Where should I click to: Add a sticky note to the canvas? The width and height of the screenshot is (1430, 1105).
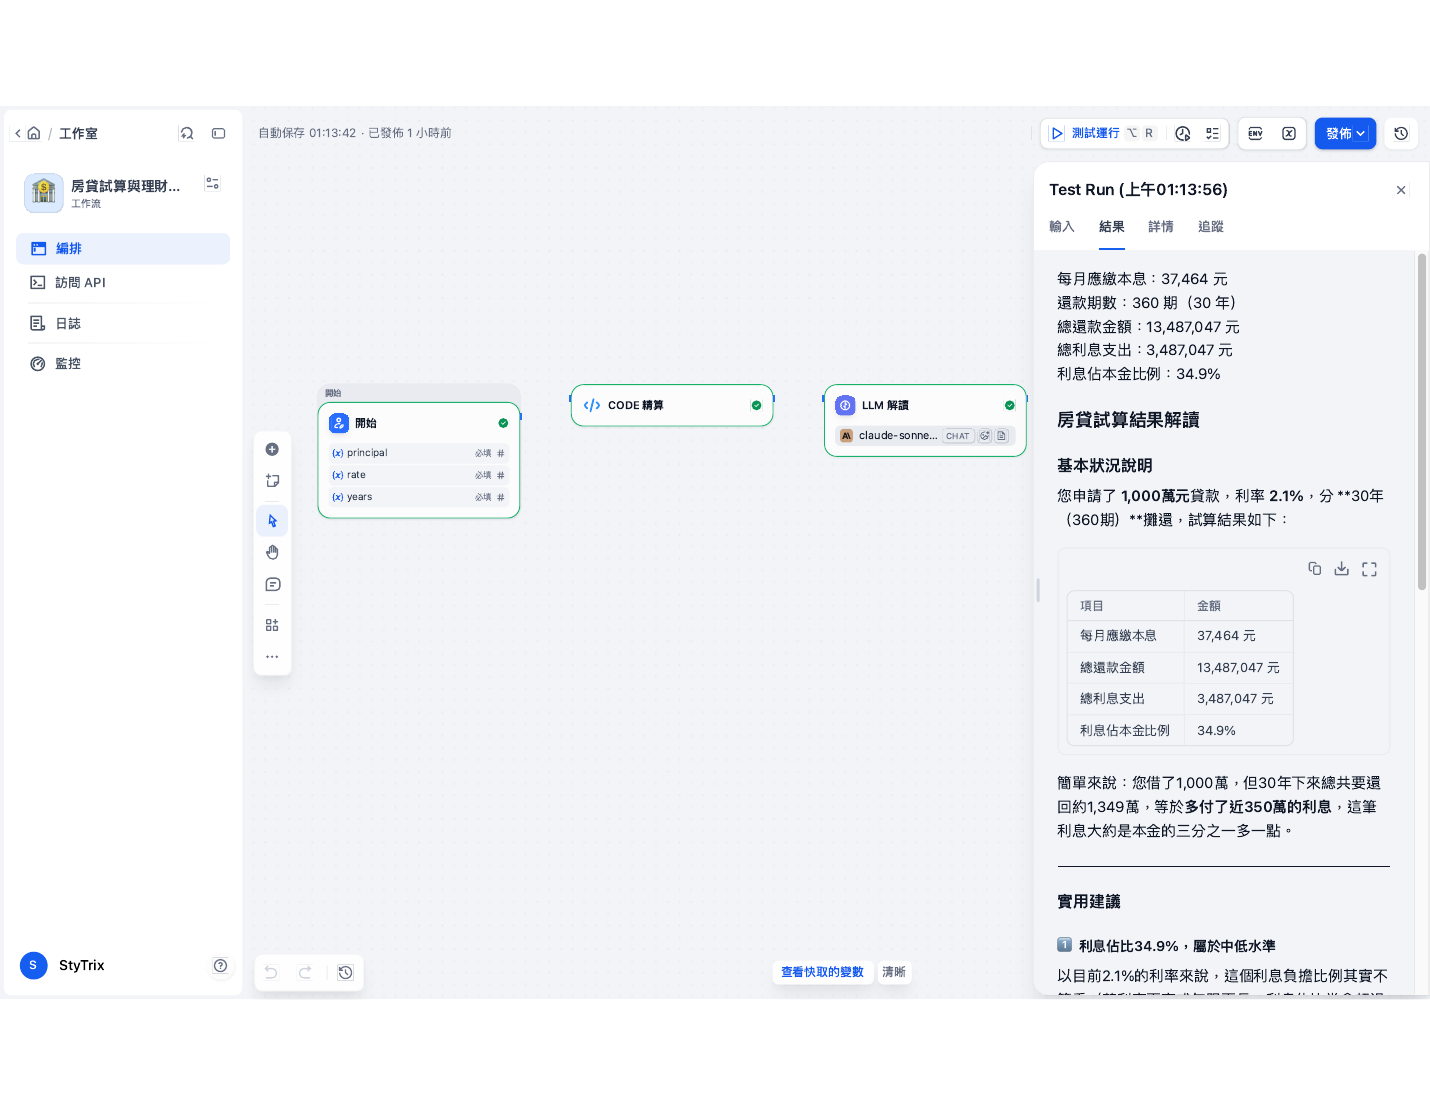(x=272, y=481)
